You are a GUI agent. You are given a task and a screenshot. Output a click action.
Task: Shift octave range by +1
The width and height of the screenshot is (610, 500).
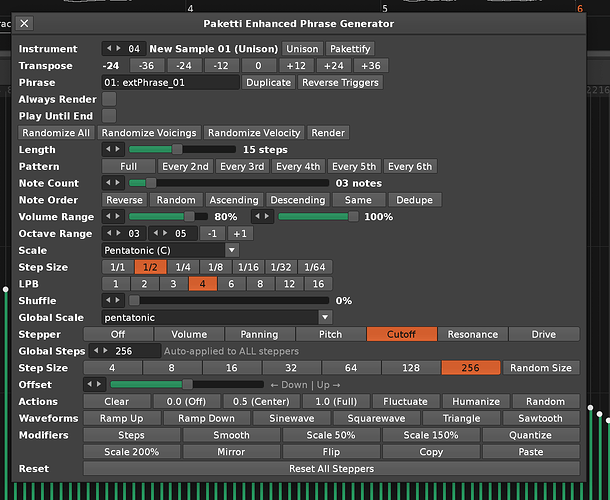coord(240,233)
